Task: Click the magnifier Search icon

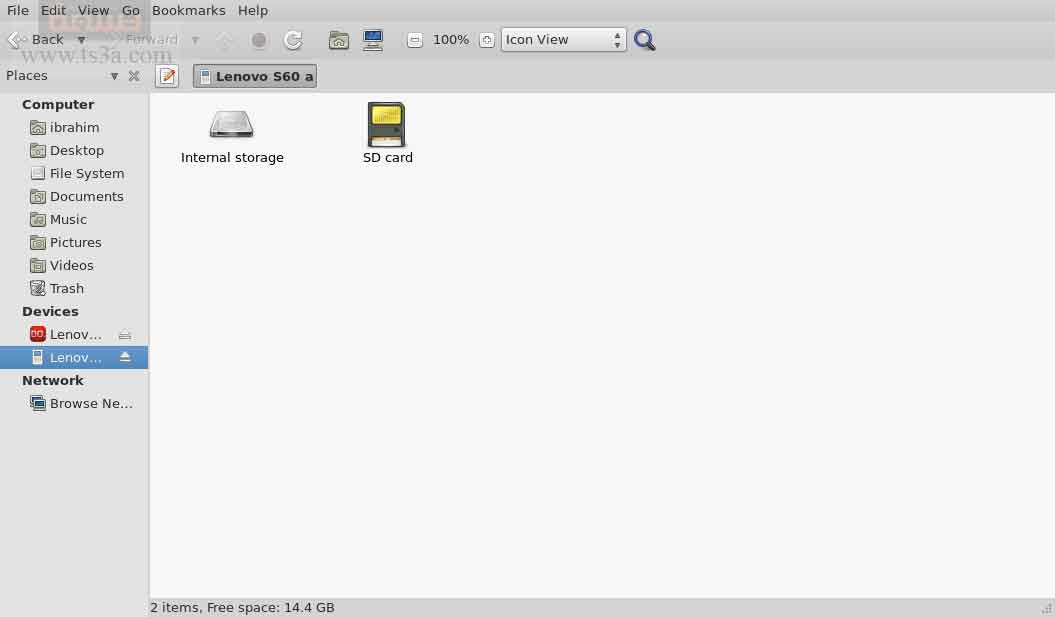Action: [644, 40]
